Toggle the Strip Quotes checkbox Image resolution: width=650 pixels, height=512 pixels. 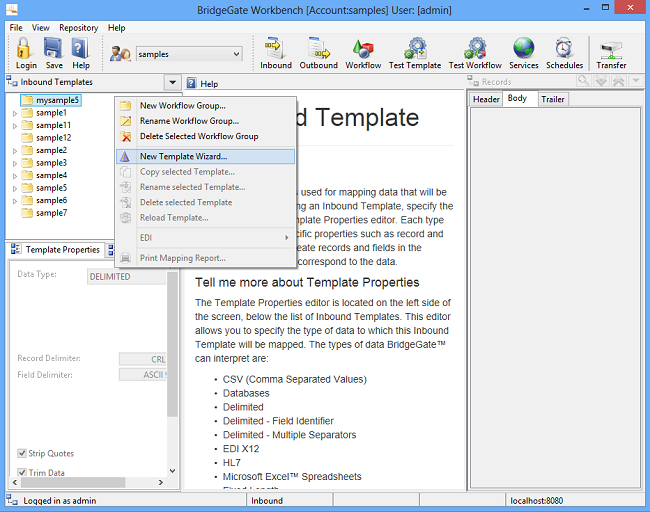click(22, 453)
